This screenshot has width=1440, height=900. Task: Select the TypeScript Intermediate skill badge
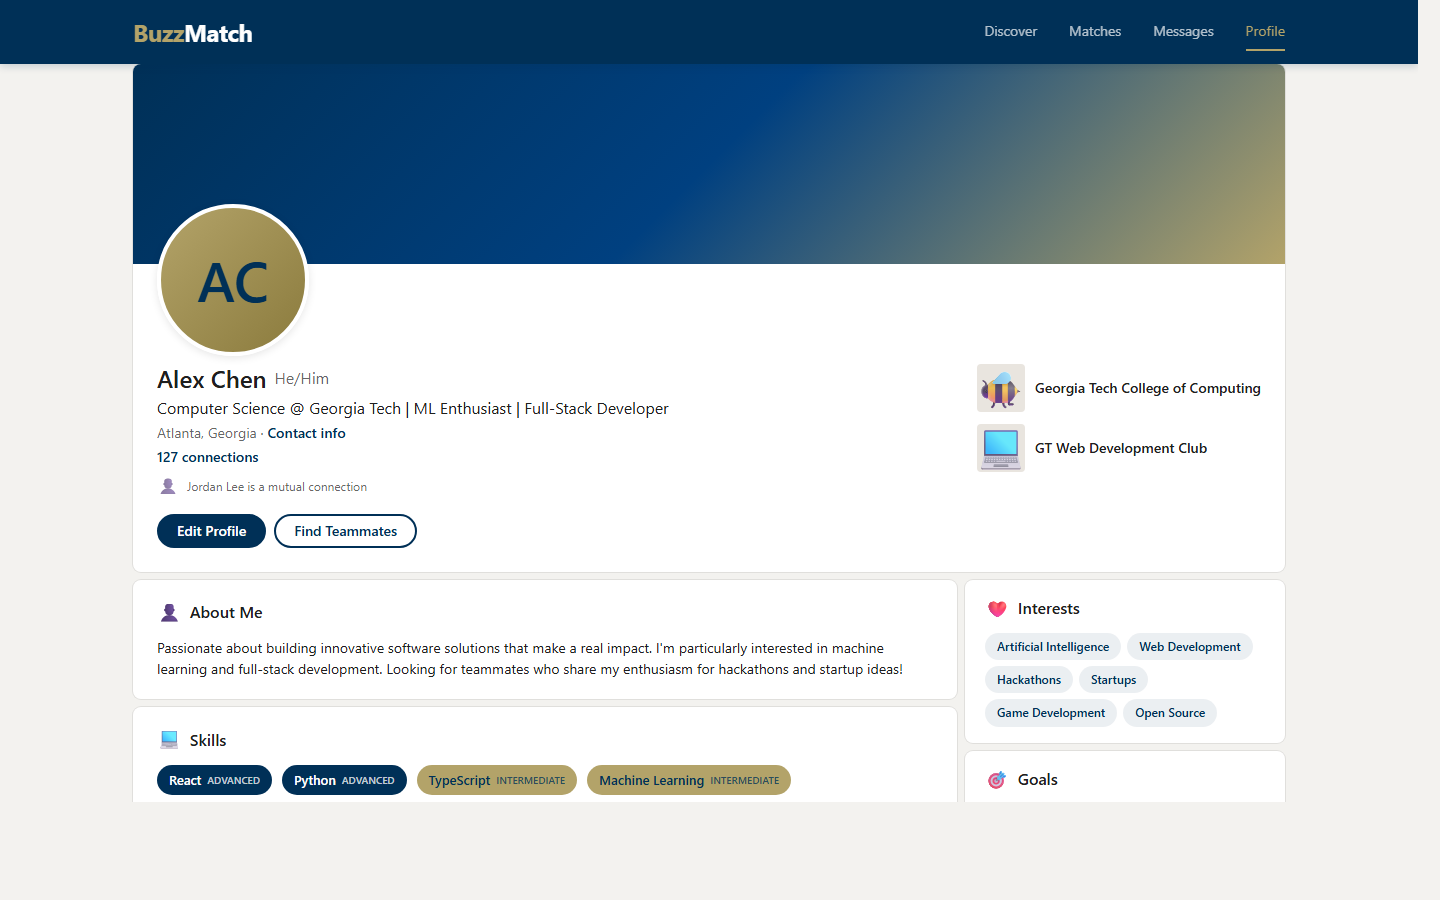click(497, 780)
